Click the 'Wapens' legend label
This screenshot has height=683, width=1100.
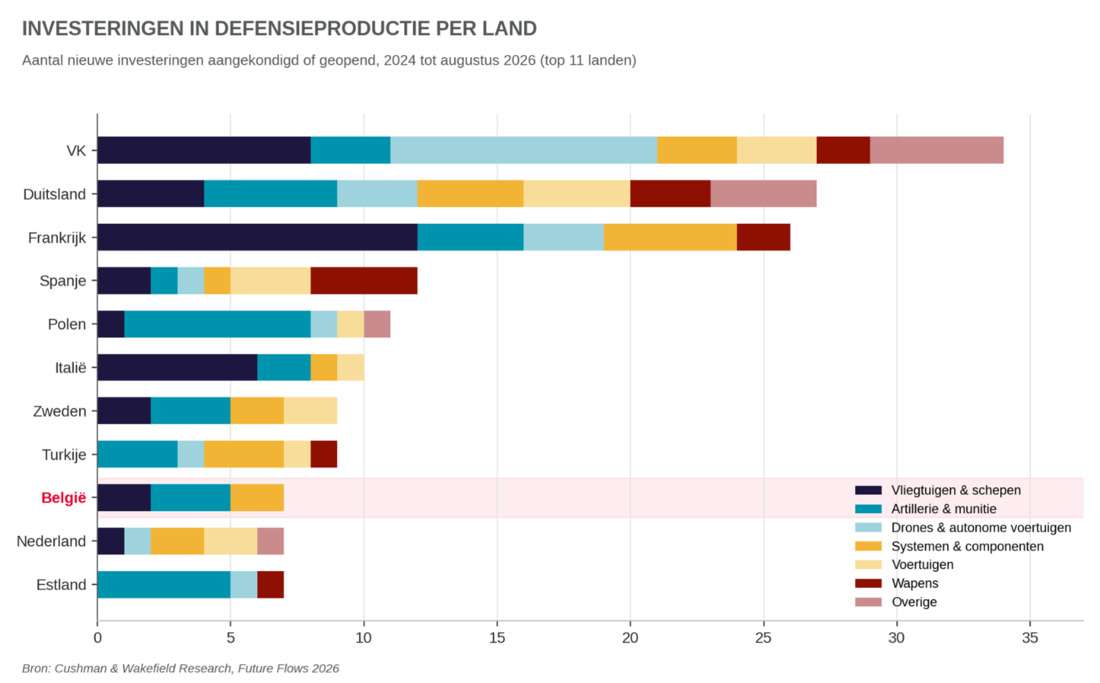pyautogui.click(x=914, y=583)
